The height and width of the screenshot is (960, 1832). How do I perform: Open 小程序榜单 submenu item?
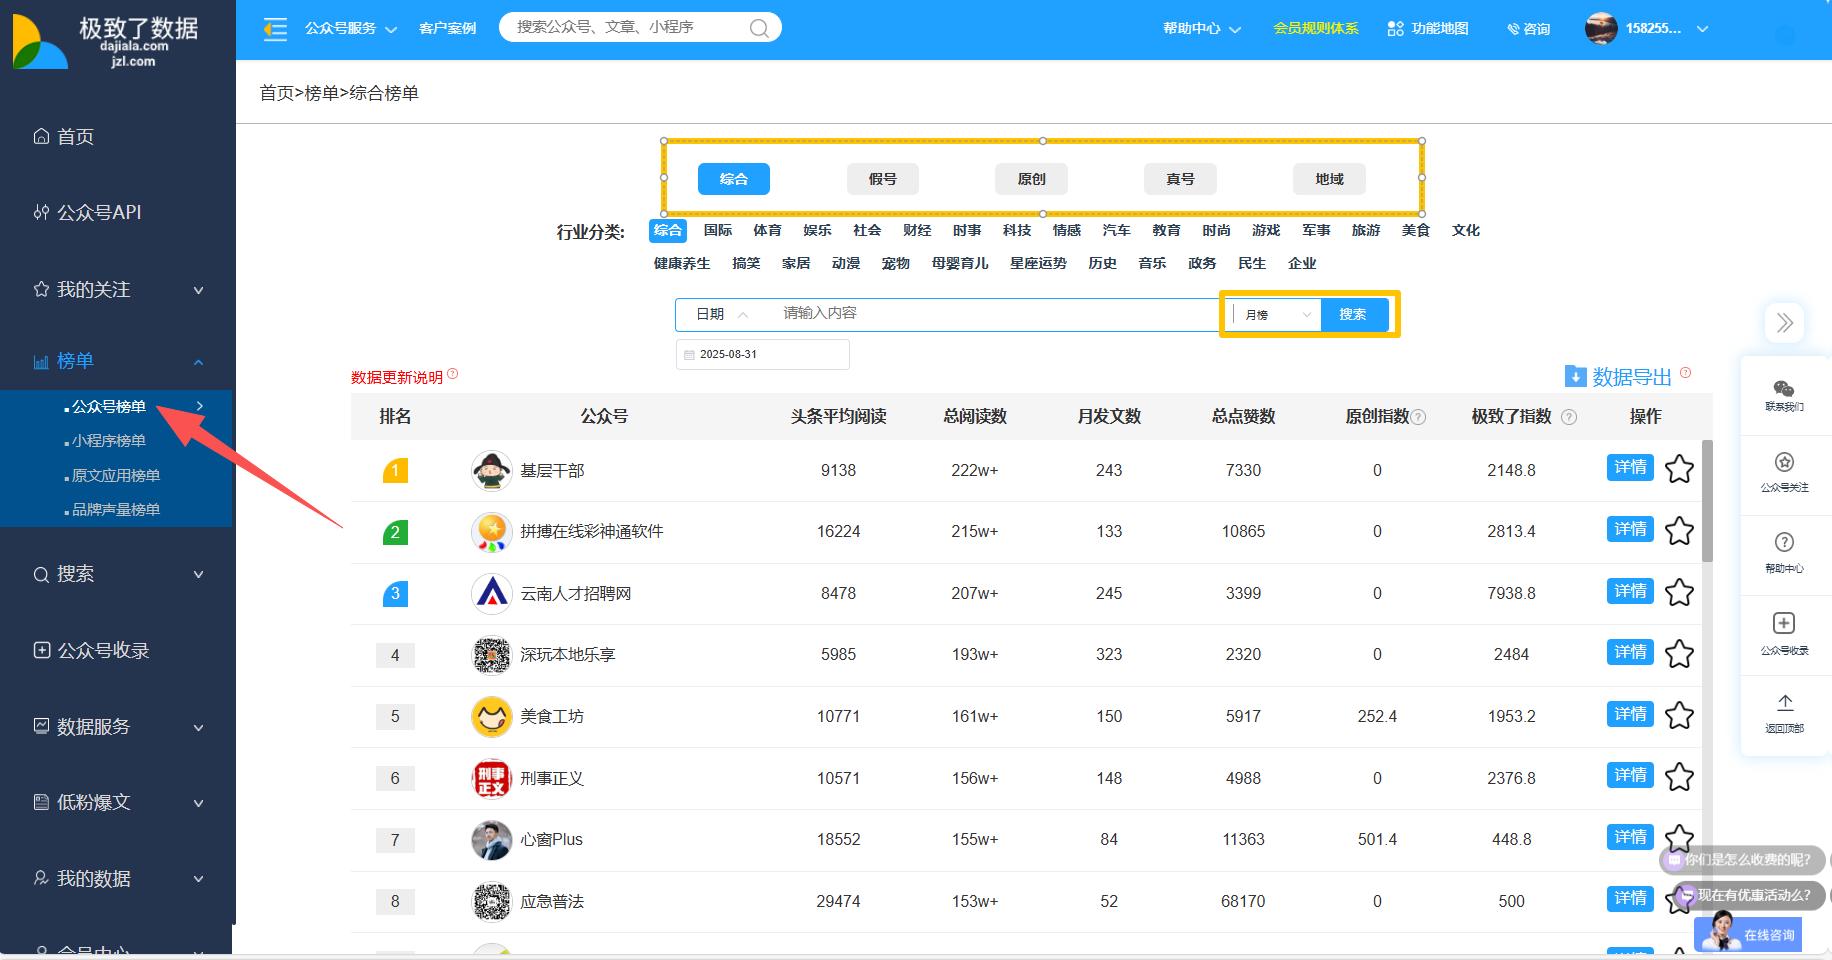tap(109, 441)
